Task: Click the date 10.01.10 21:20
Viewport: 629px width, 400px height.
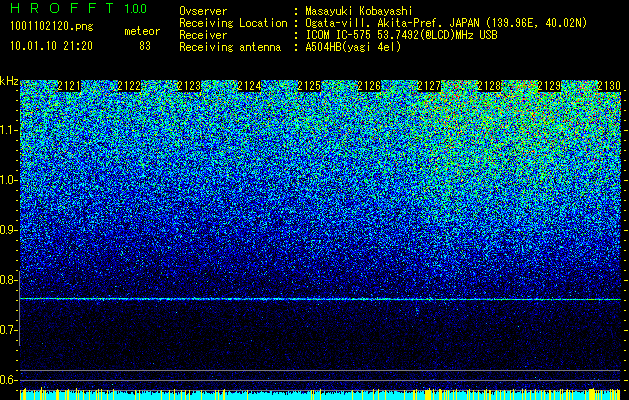Action: [x=52, y=46]
